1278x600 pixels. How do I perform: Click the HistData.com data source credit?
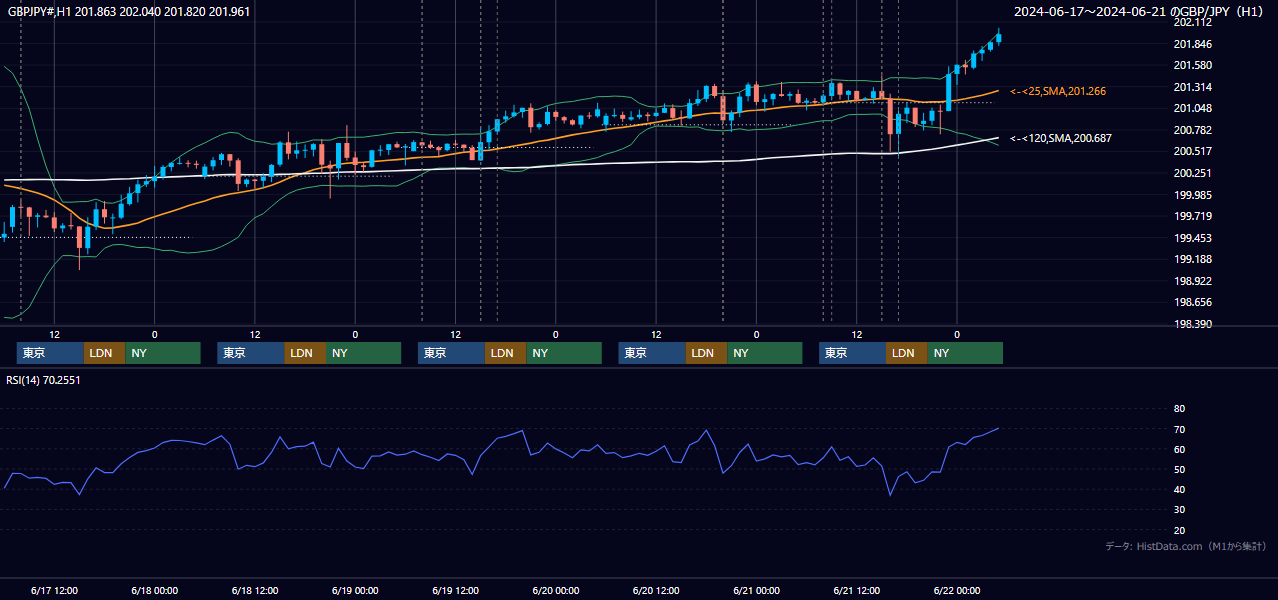click(1186, 546)
